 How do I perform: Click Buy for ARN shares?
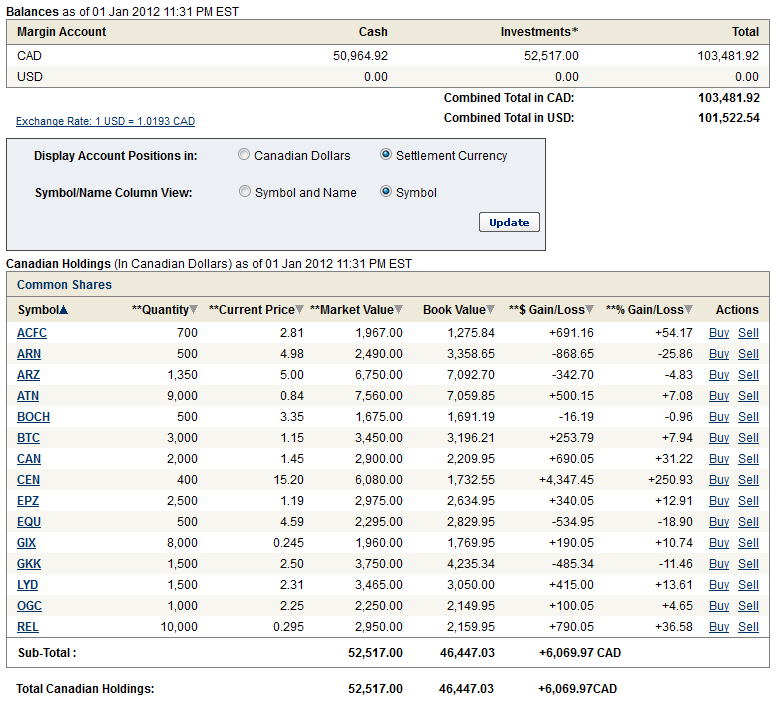click(718, 354)
